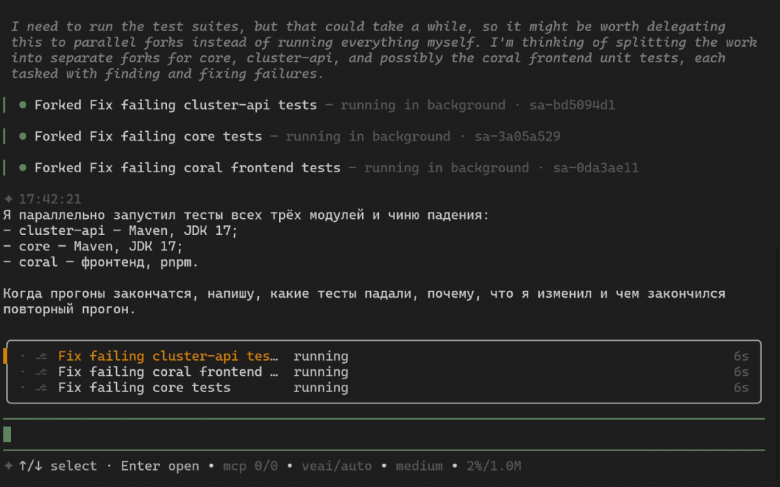Click the green dot of the forked coral frontend entry
The image size is (780, 487).
[22, 168]
